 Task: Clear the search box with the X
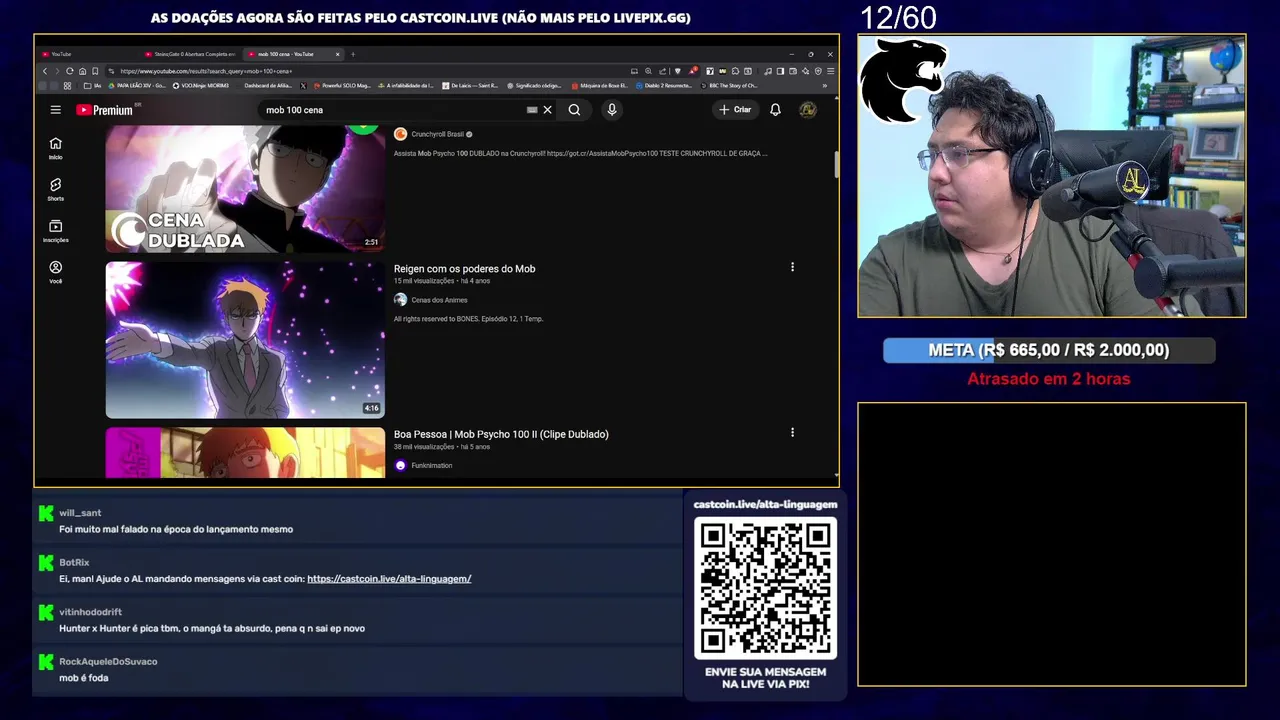547,110
